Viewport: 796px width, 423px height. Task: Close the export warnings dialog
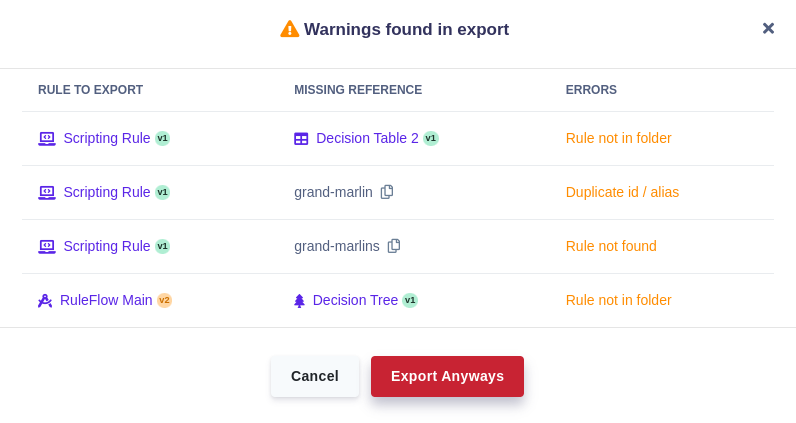click(768, 28)
